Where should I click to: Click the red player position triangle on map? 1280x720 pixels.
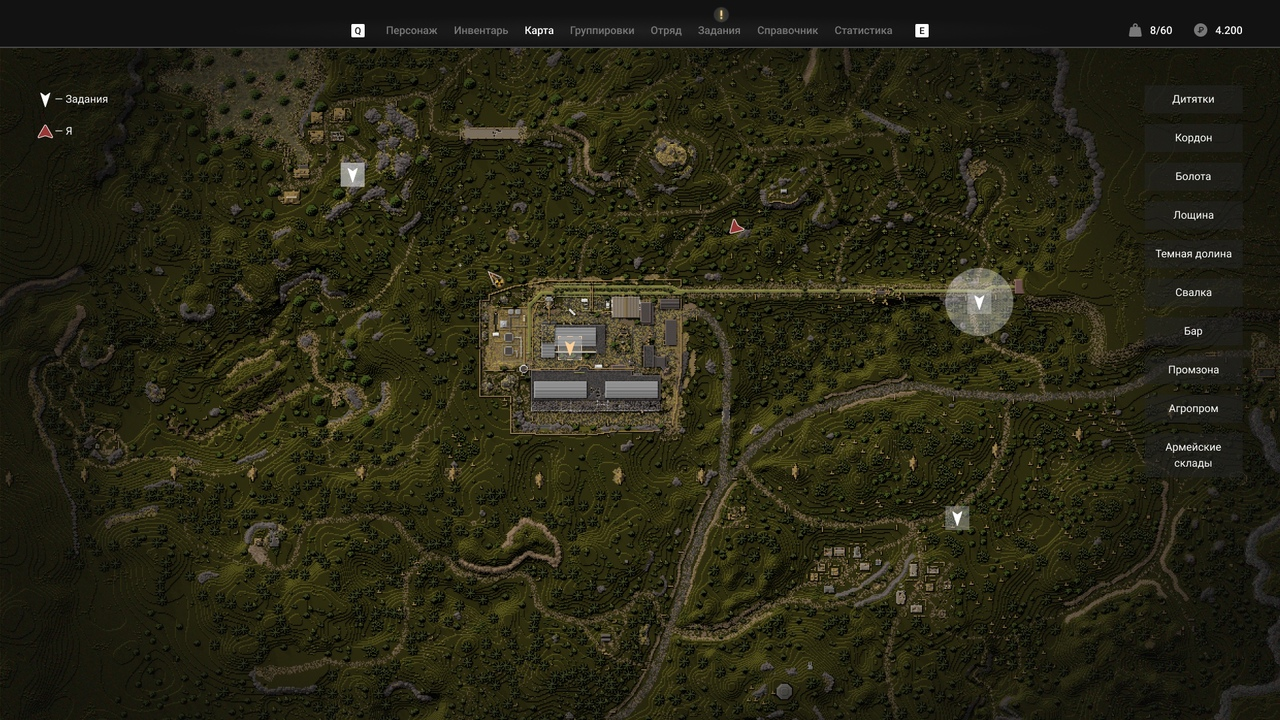(737, 227)
